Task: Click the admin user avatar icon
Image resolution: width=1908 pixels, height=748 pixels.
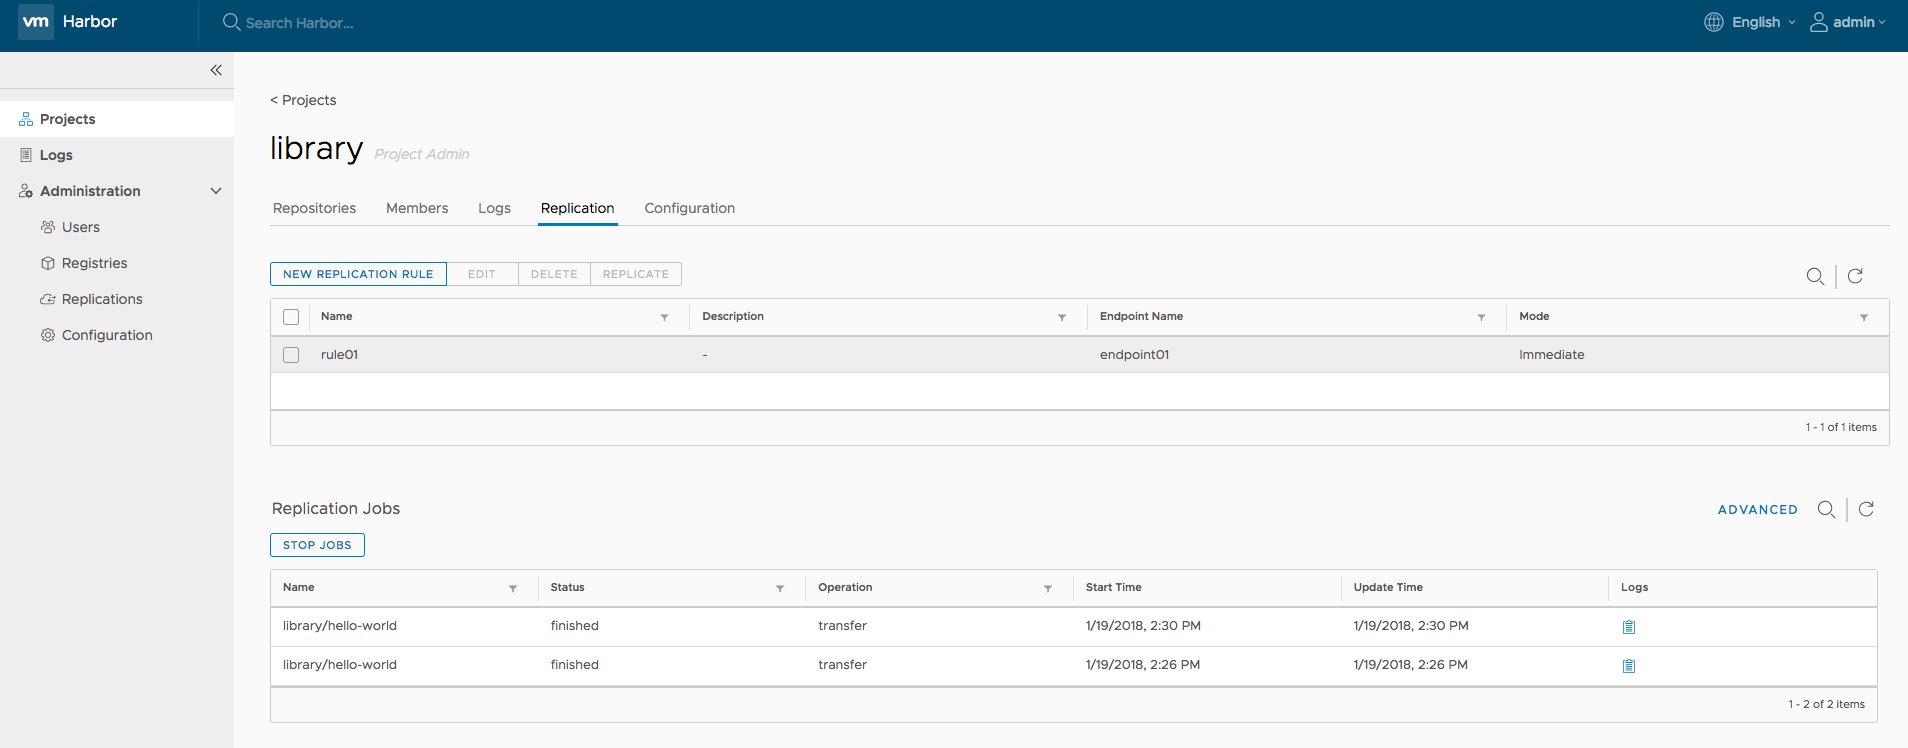Action: tap(1819, 22)
